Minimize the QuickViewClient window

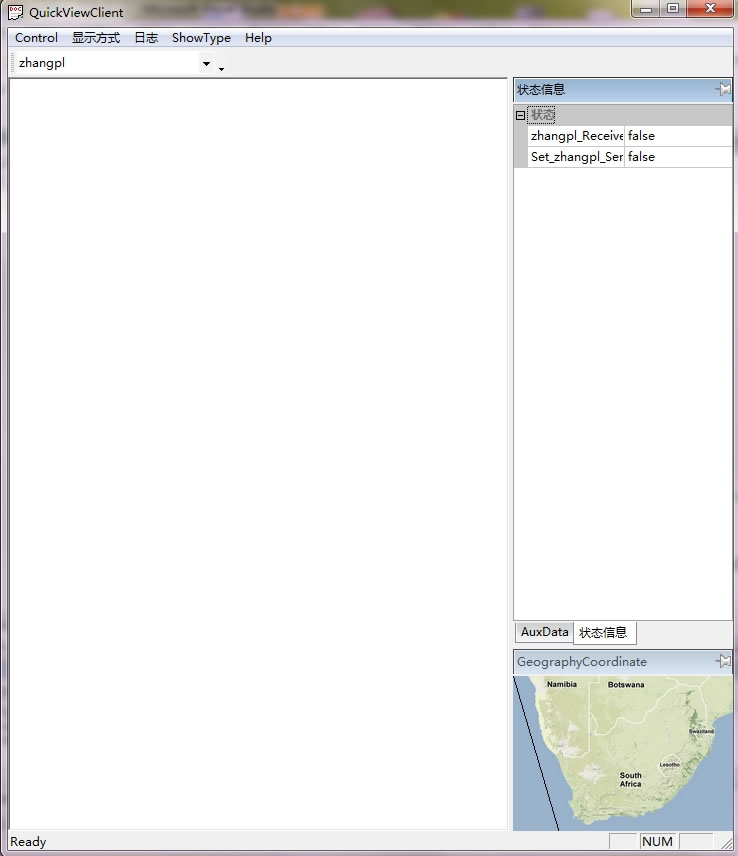646,9
